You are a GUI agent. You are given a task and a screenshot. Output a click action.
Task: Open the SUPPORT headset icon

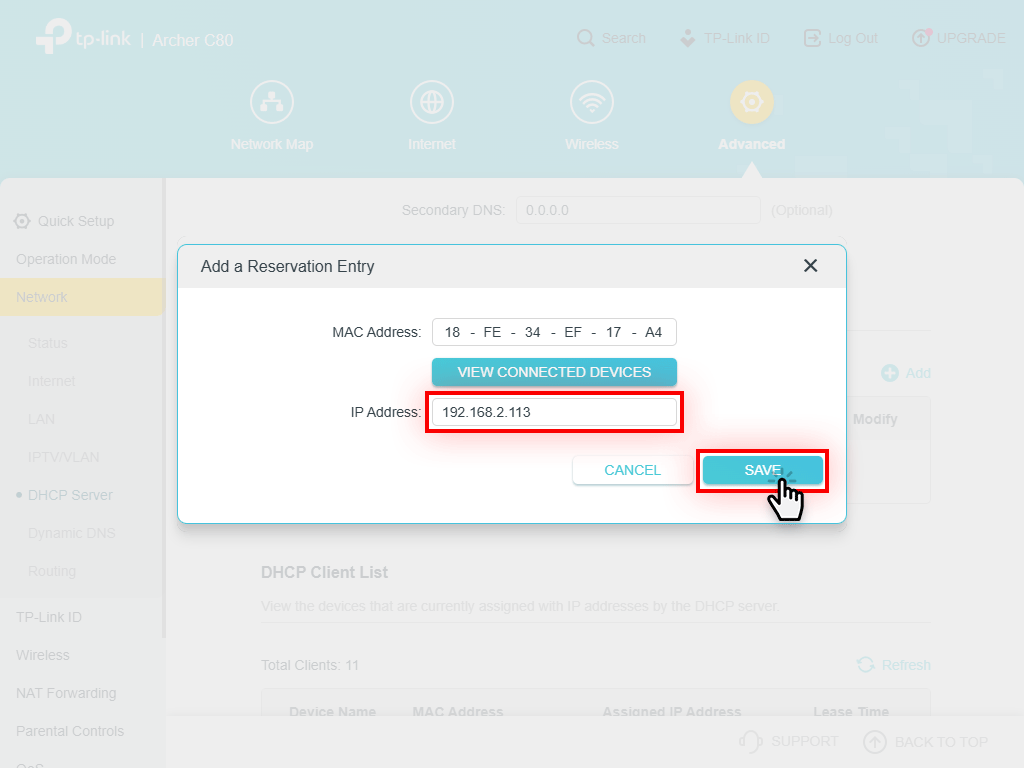pyautogui.click(x=751, y=742)
